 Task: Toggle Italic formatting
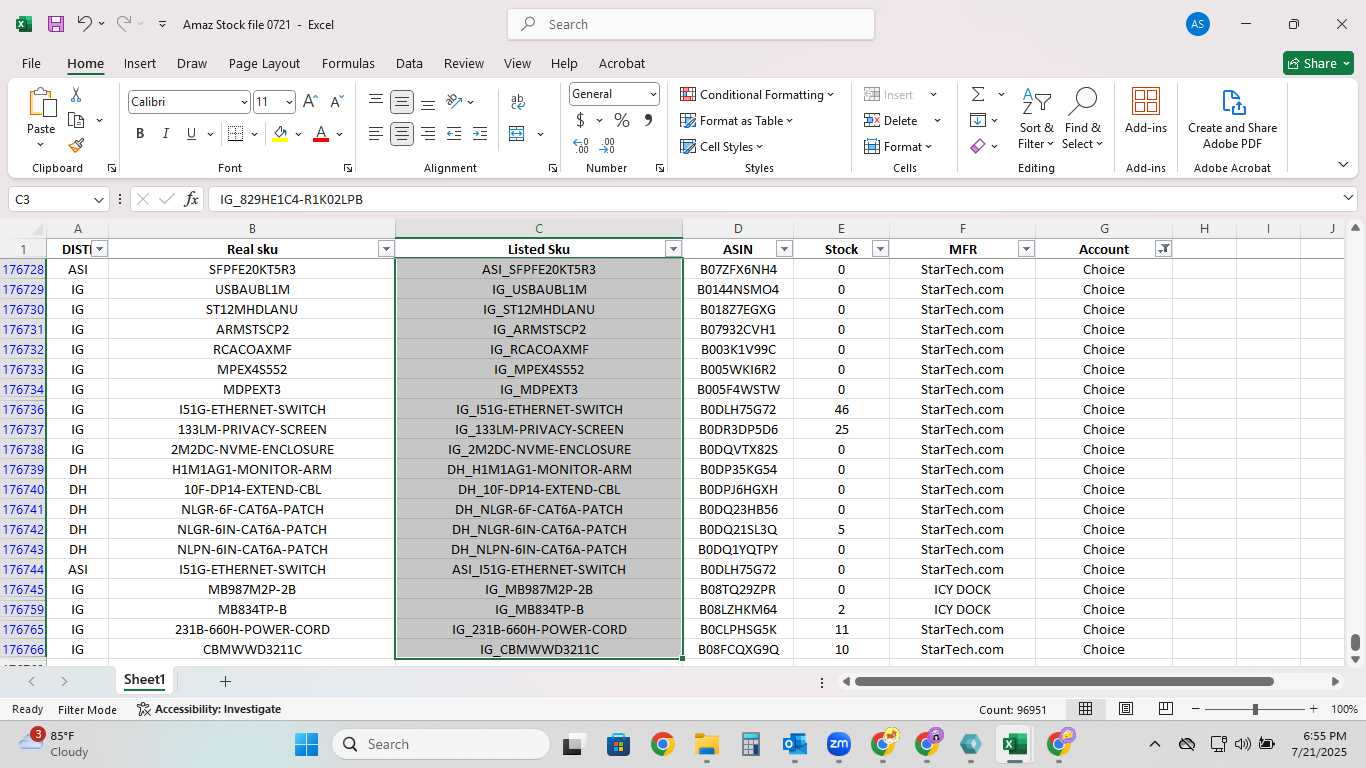[165, 134]
